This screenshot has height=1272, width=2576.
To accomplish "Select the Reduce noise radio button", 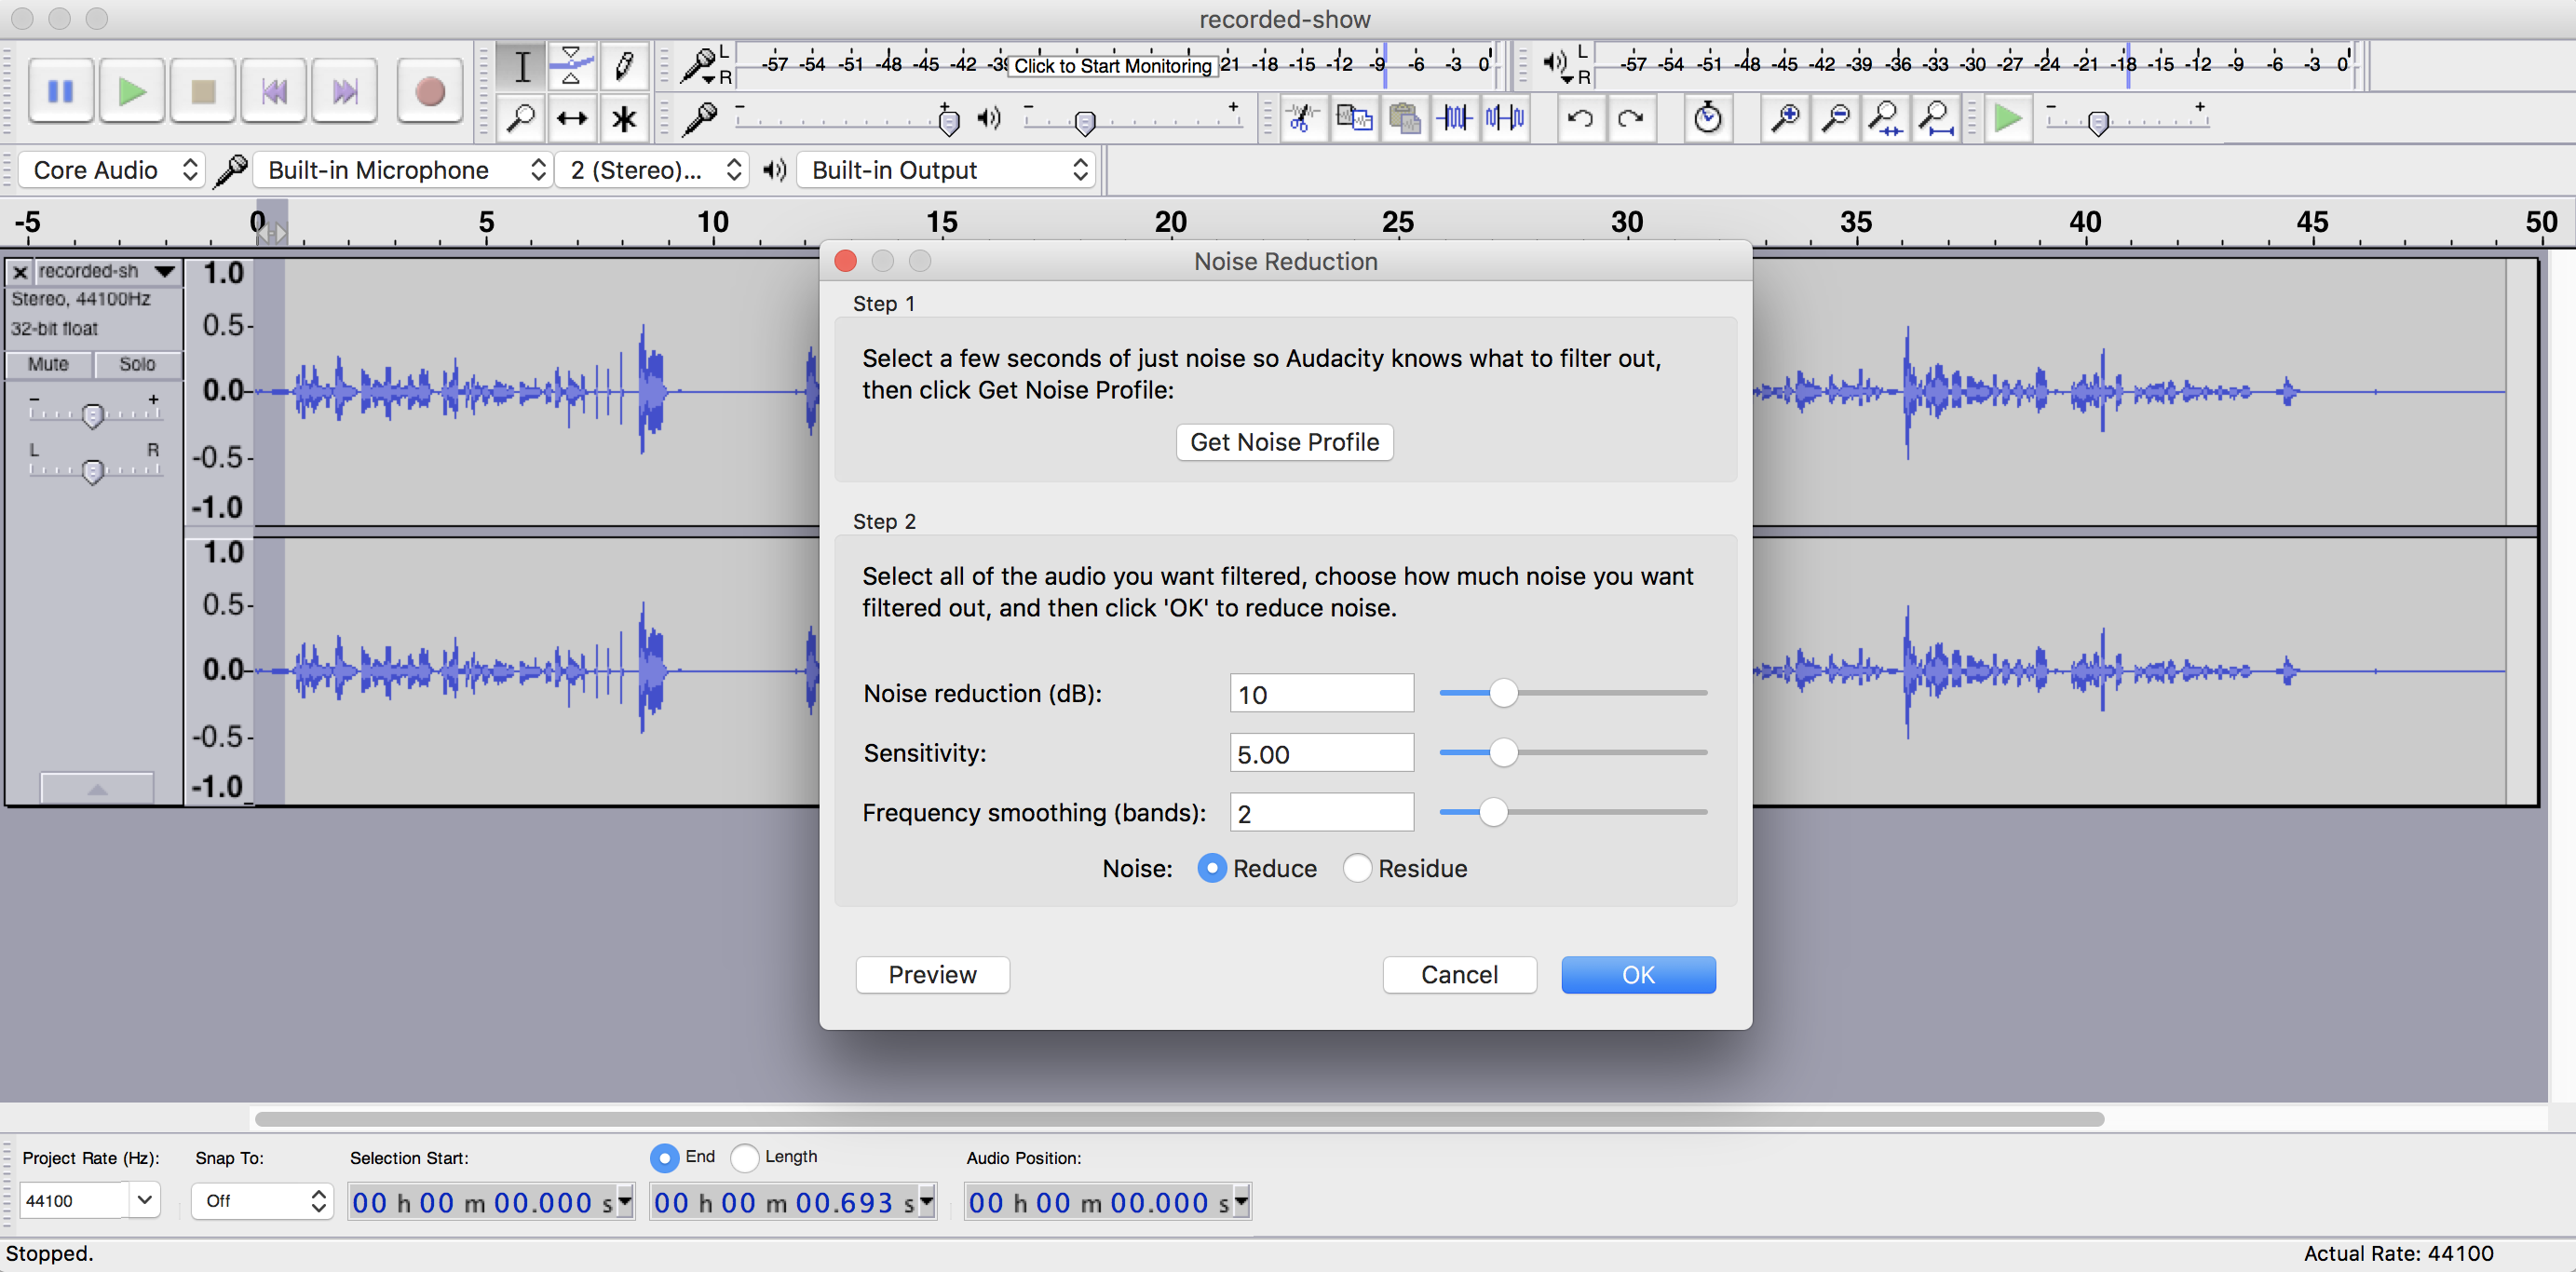I will tap(1212, 868).
